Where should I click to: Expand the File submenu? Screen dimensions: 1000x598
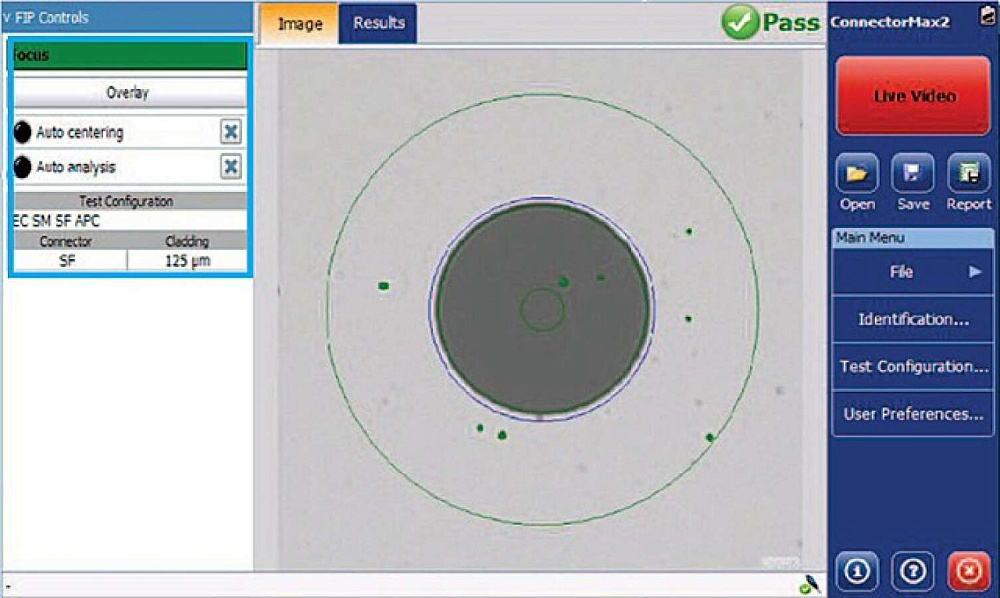pos(912,272)
